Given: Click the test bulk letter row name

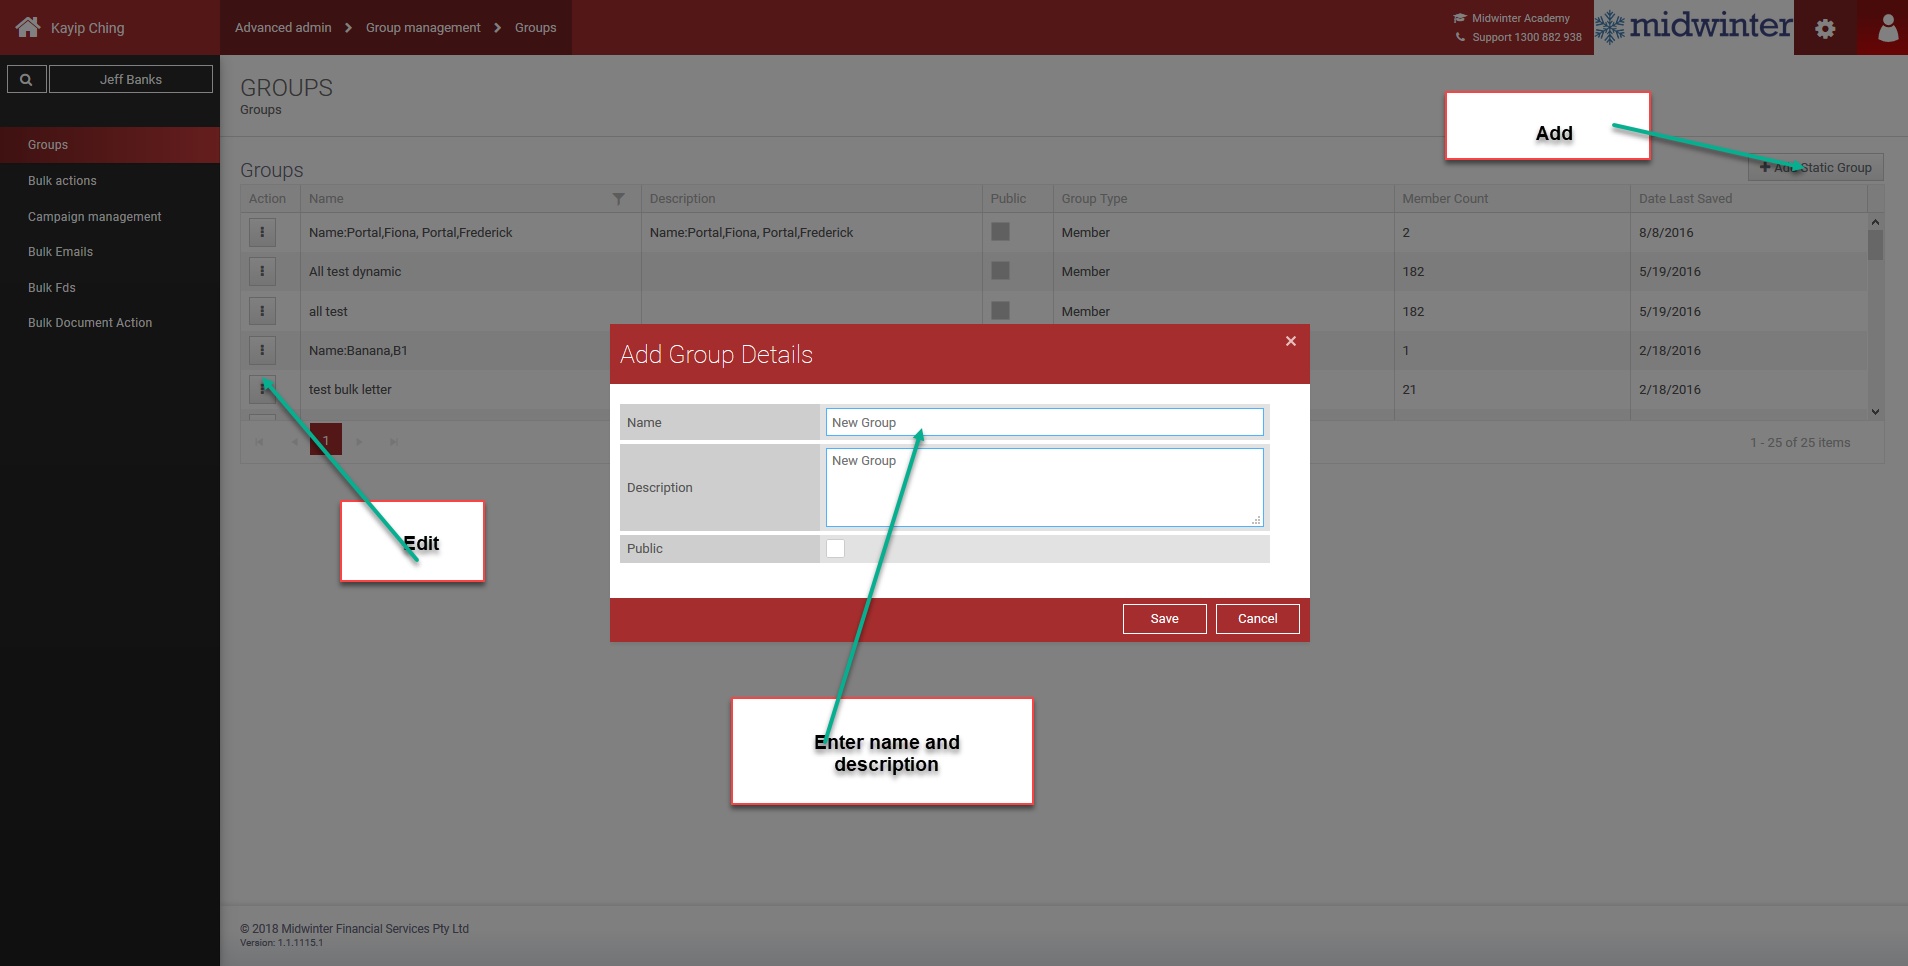Looking at the screenshot, I should (x=350, y=390).
